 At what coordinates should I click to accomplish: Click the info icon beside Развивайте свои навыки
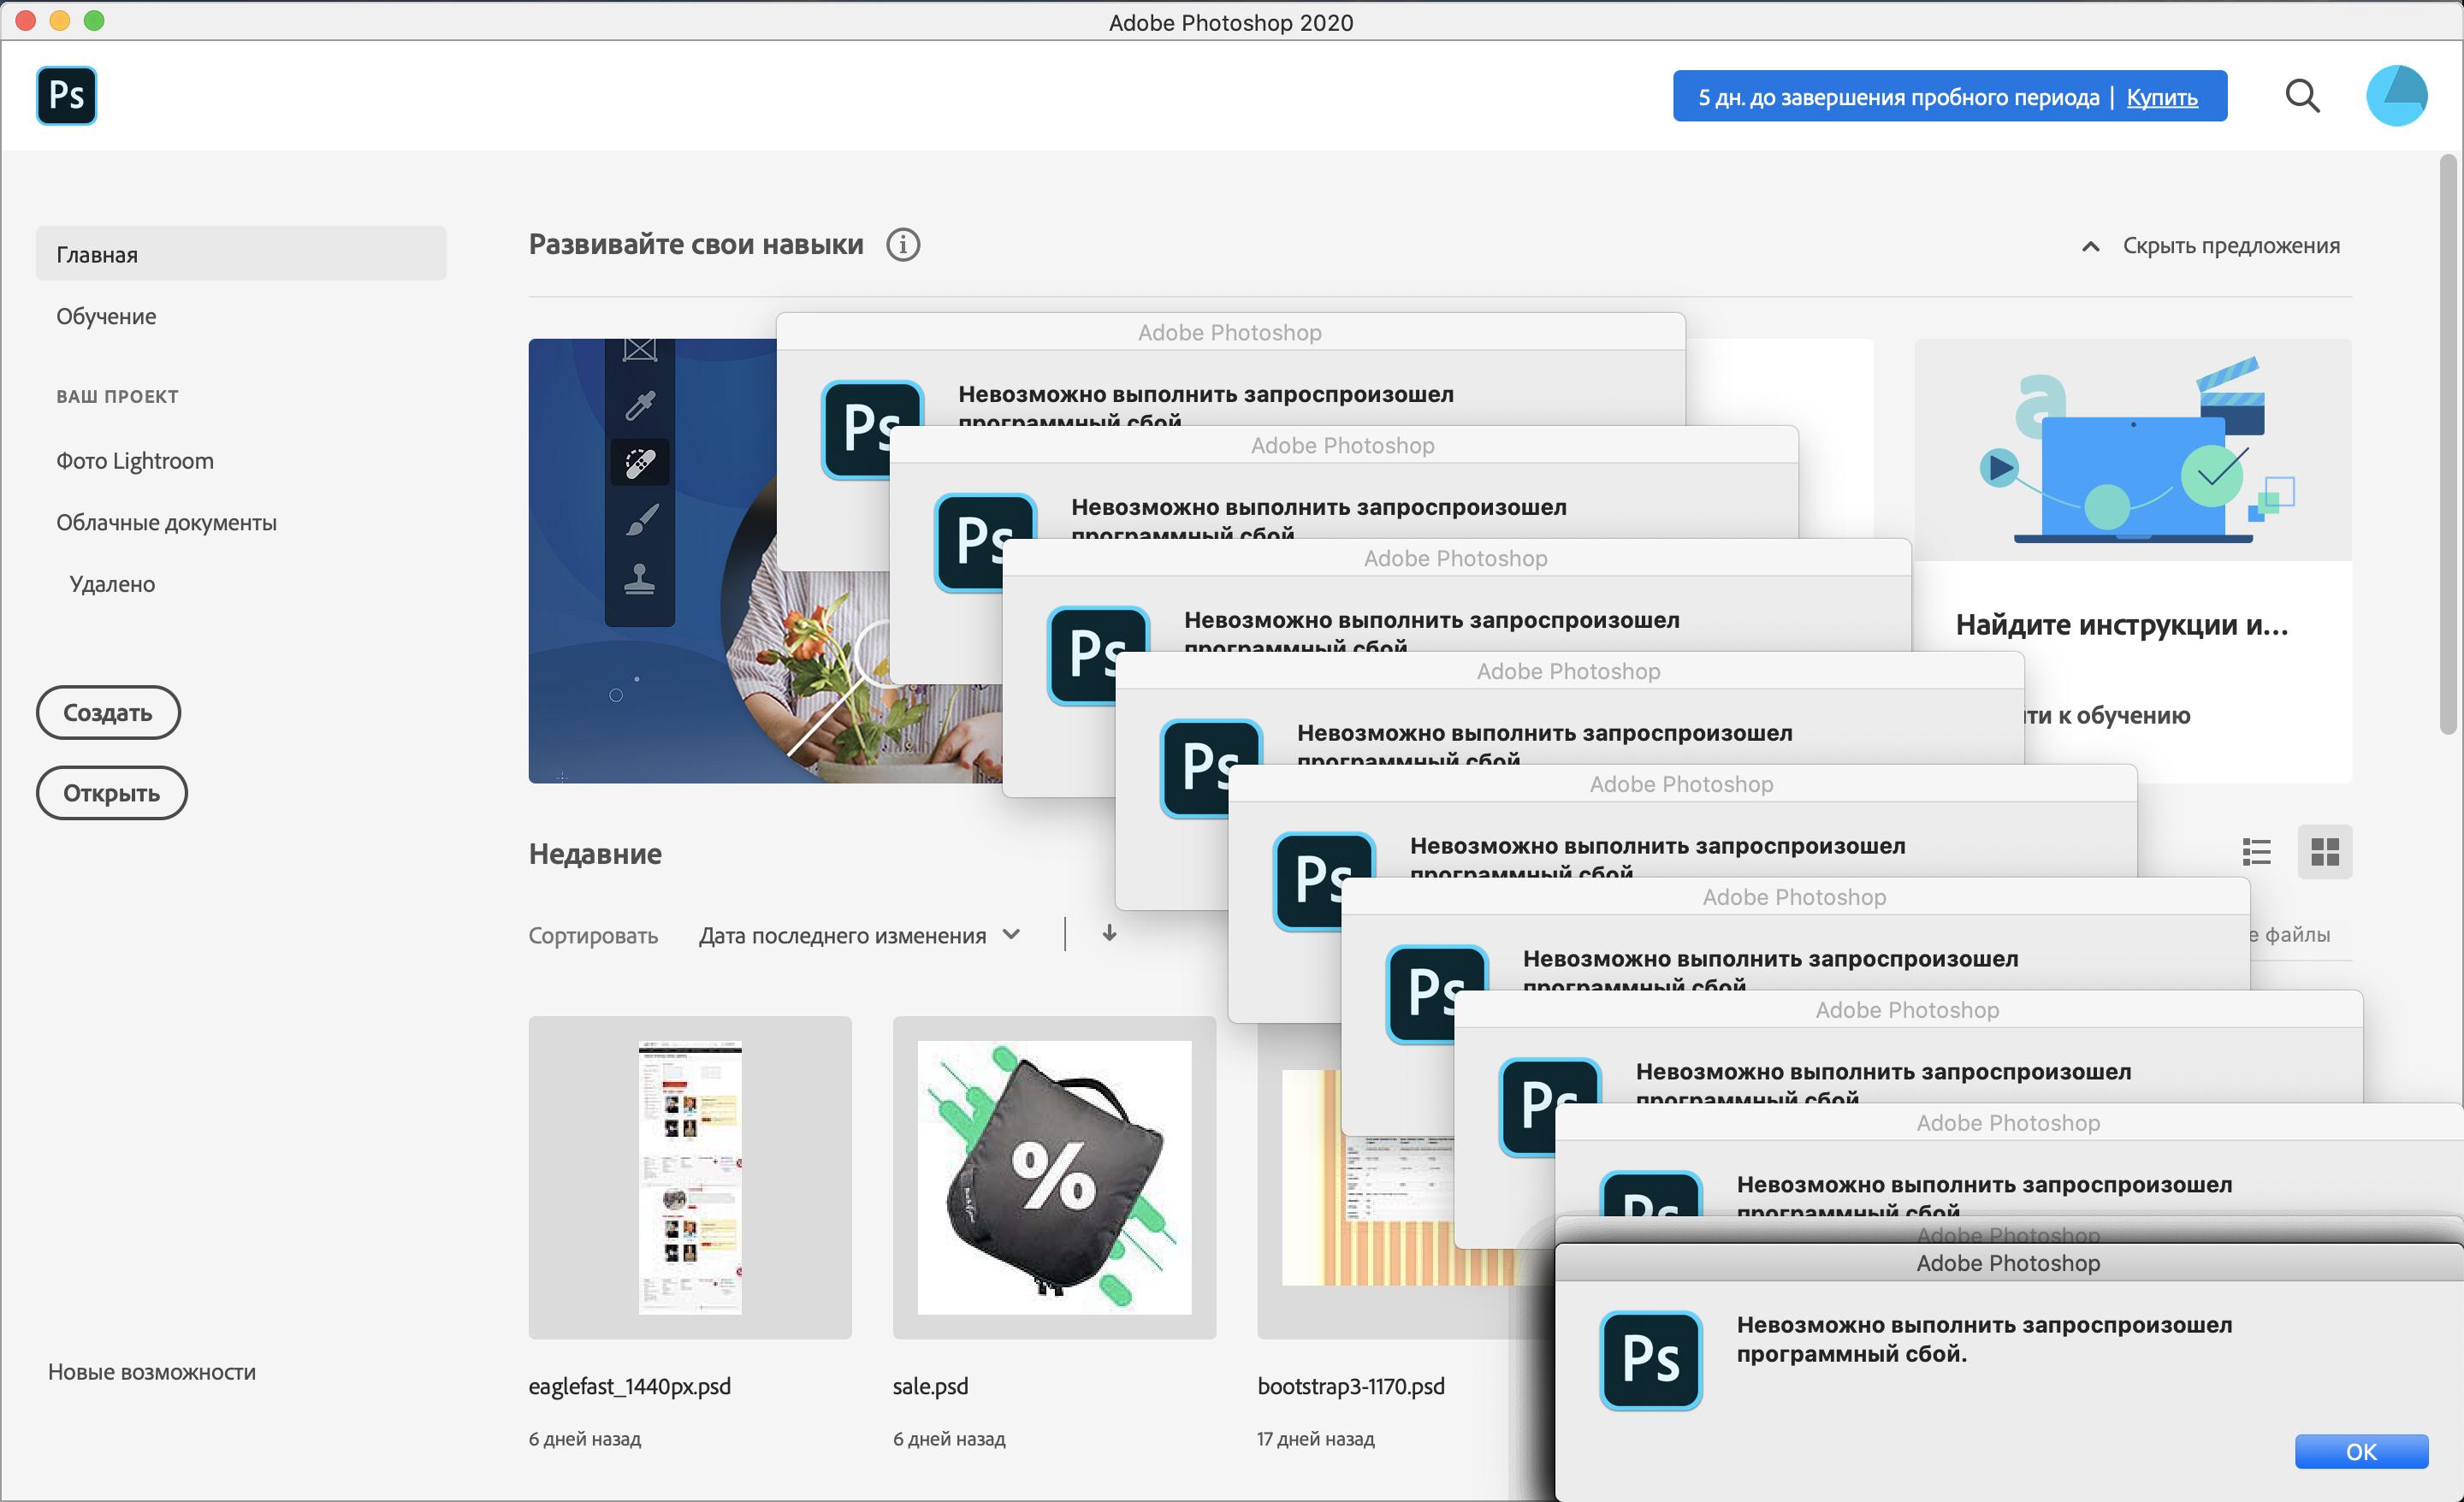click(903, 245)
